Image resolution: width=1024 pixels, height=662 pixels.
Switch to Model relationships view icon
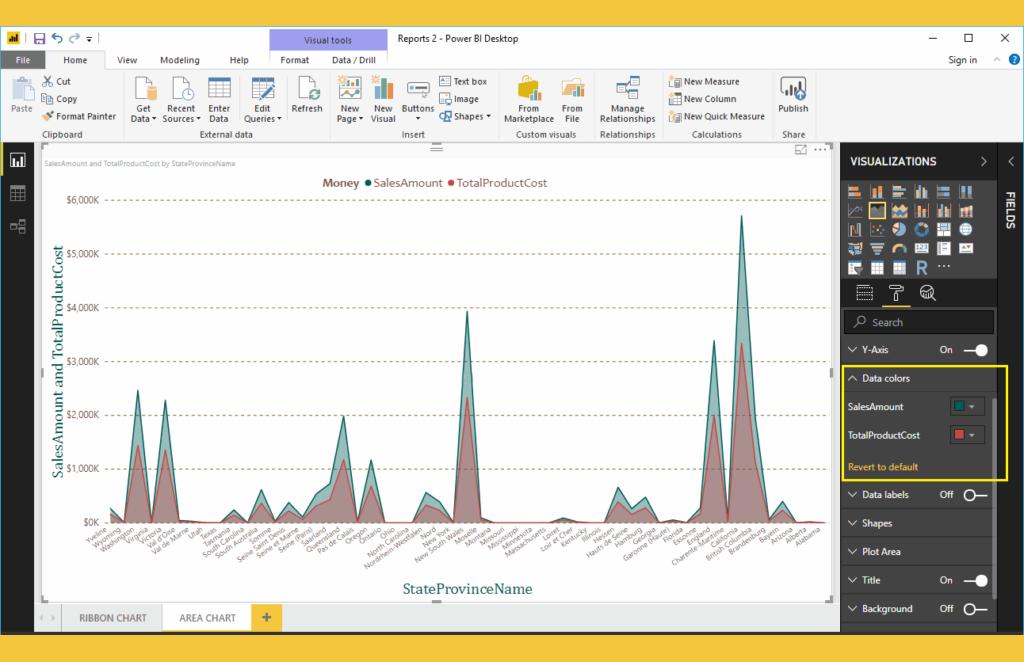[17, 226]
